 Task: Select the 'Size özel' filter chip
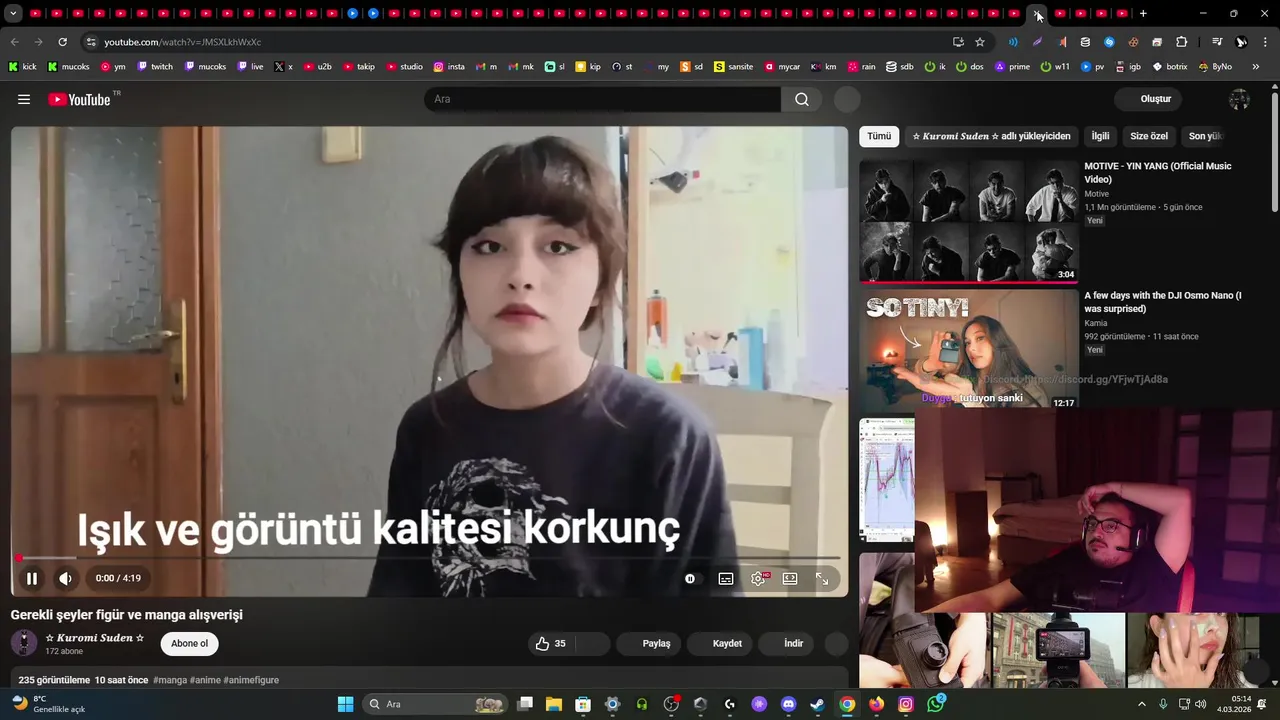[1149, 136]
